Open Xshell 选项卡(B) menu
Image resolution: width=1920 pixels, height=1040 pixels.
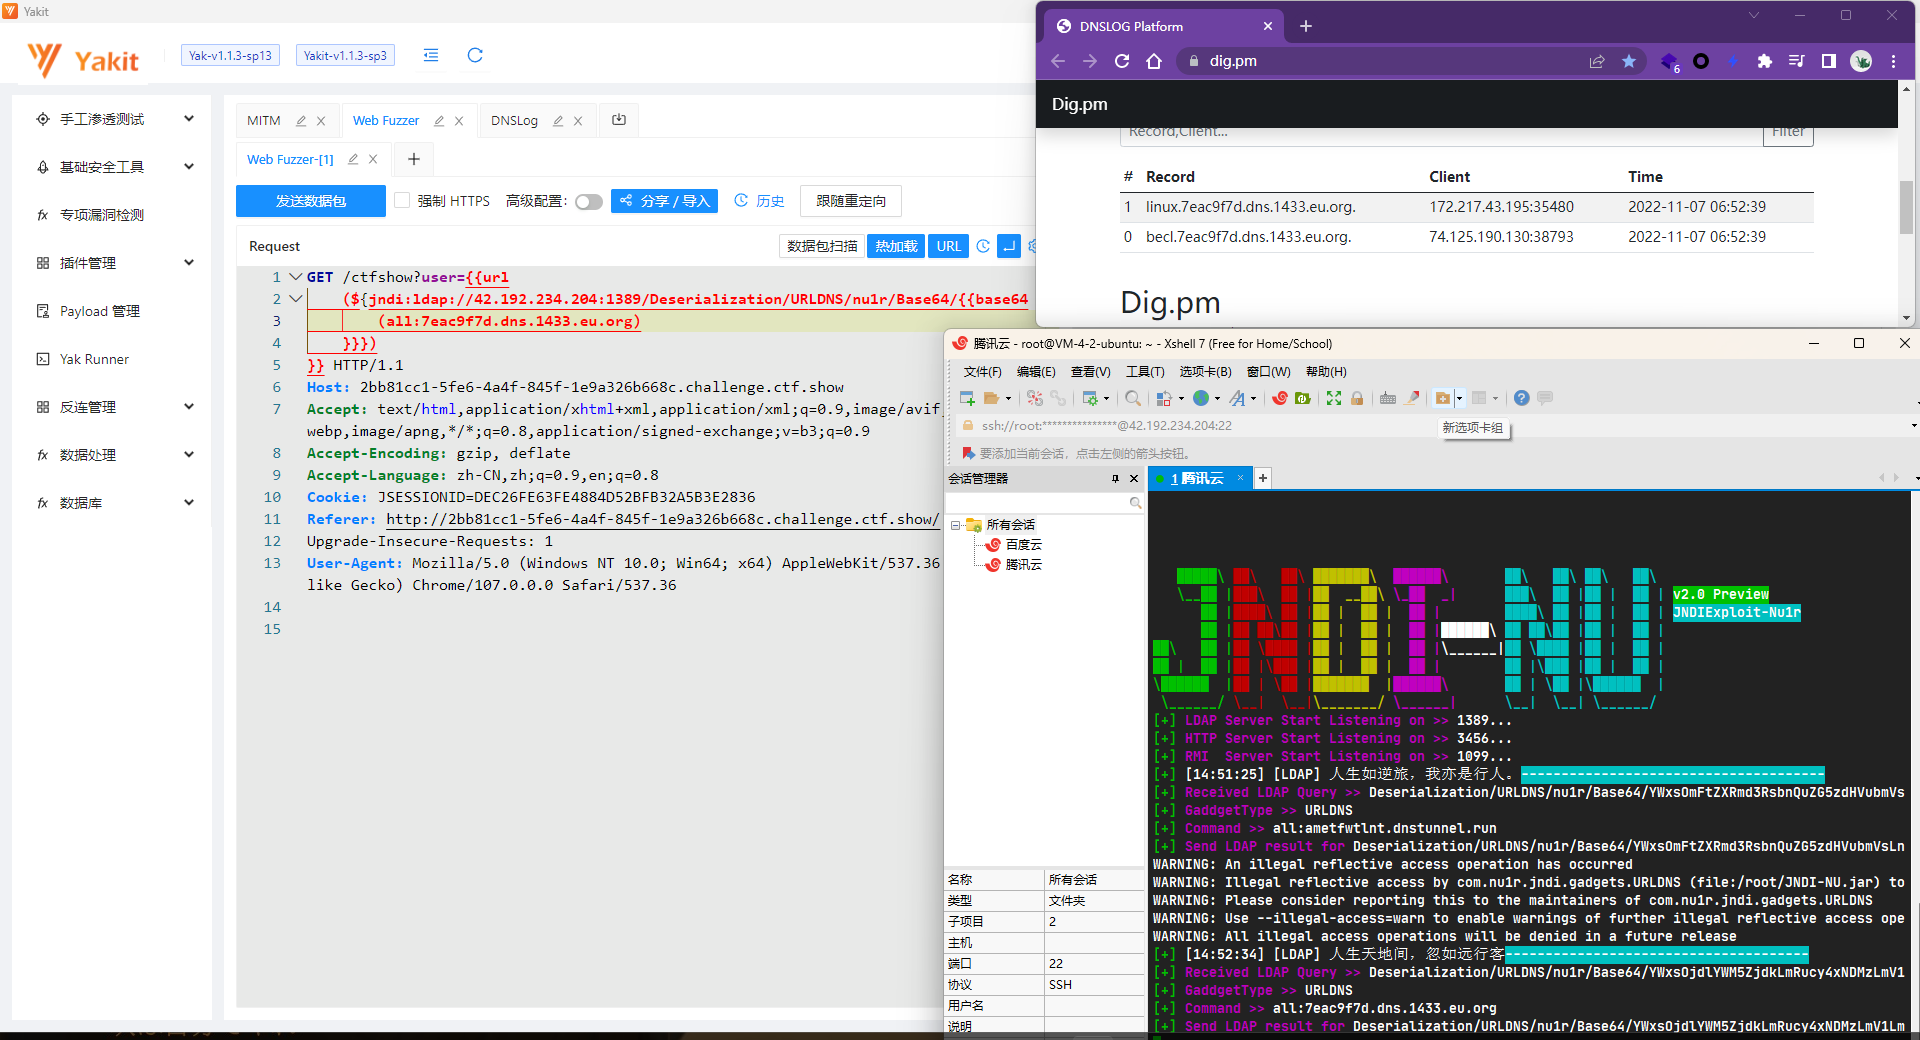click(1205, 372)
